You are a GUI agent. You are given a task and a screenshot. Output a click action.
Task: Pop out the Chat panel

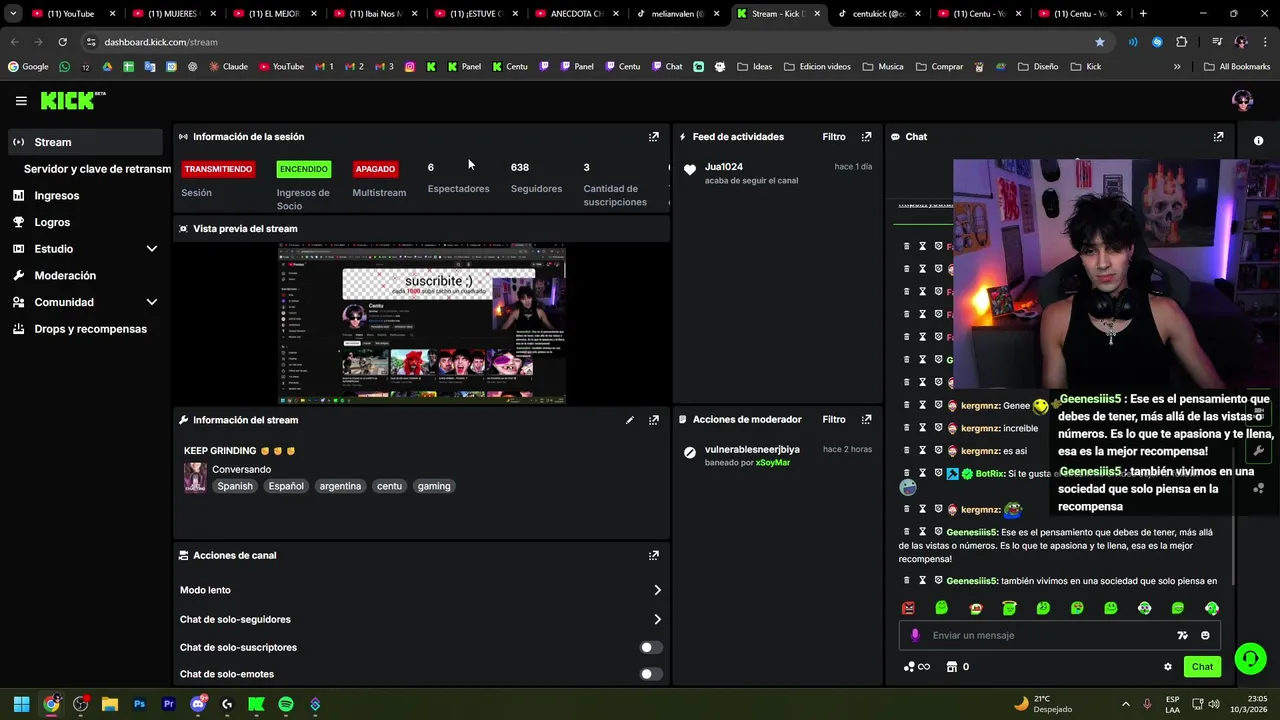1218,137
